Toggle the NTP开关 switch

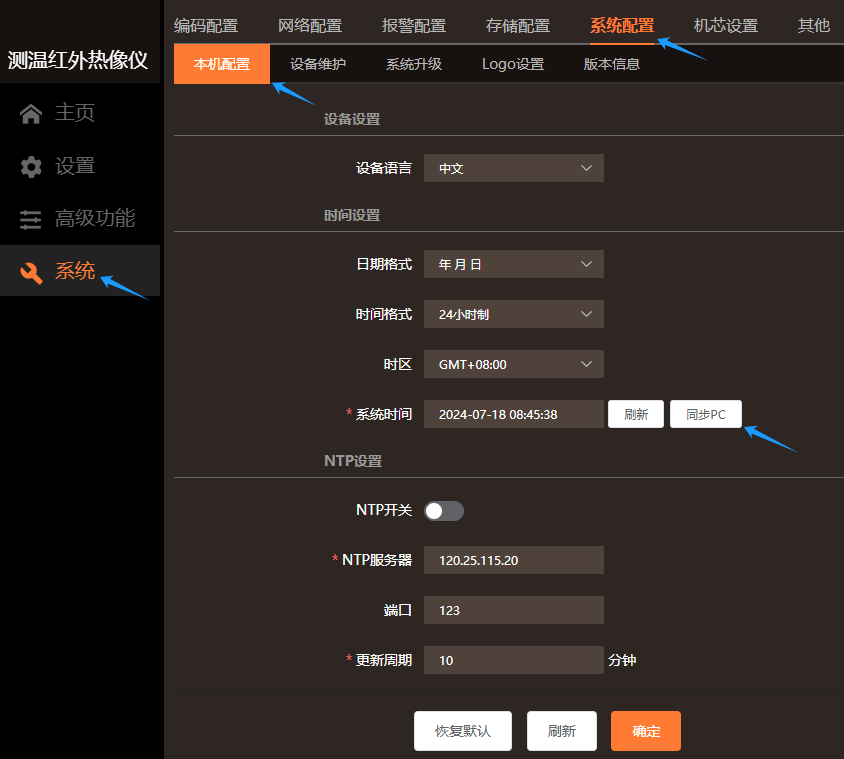pyautogui.click(x=443, y=511)
